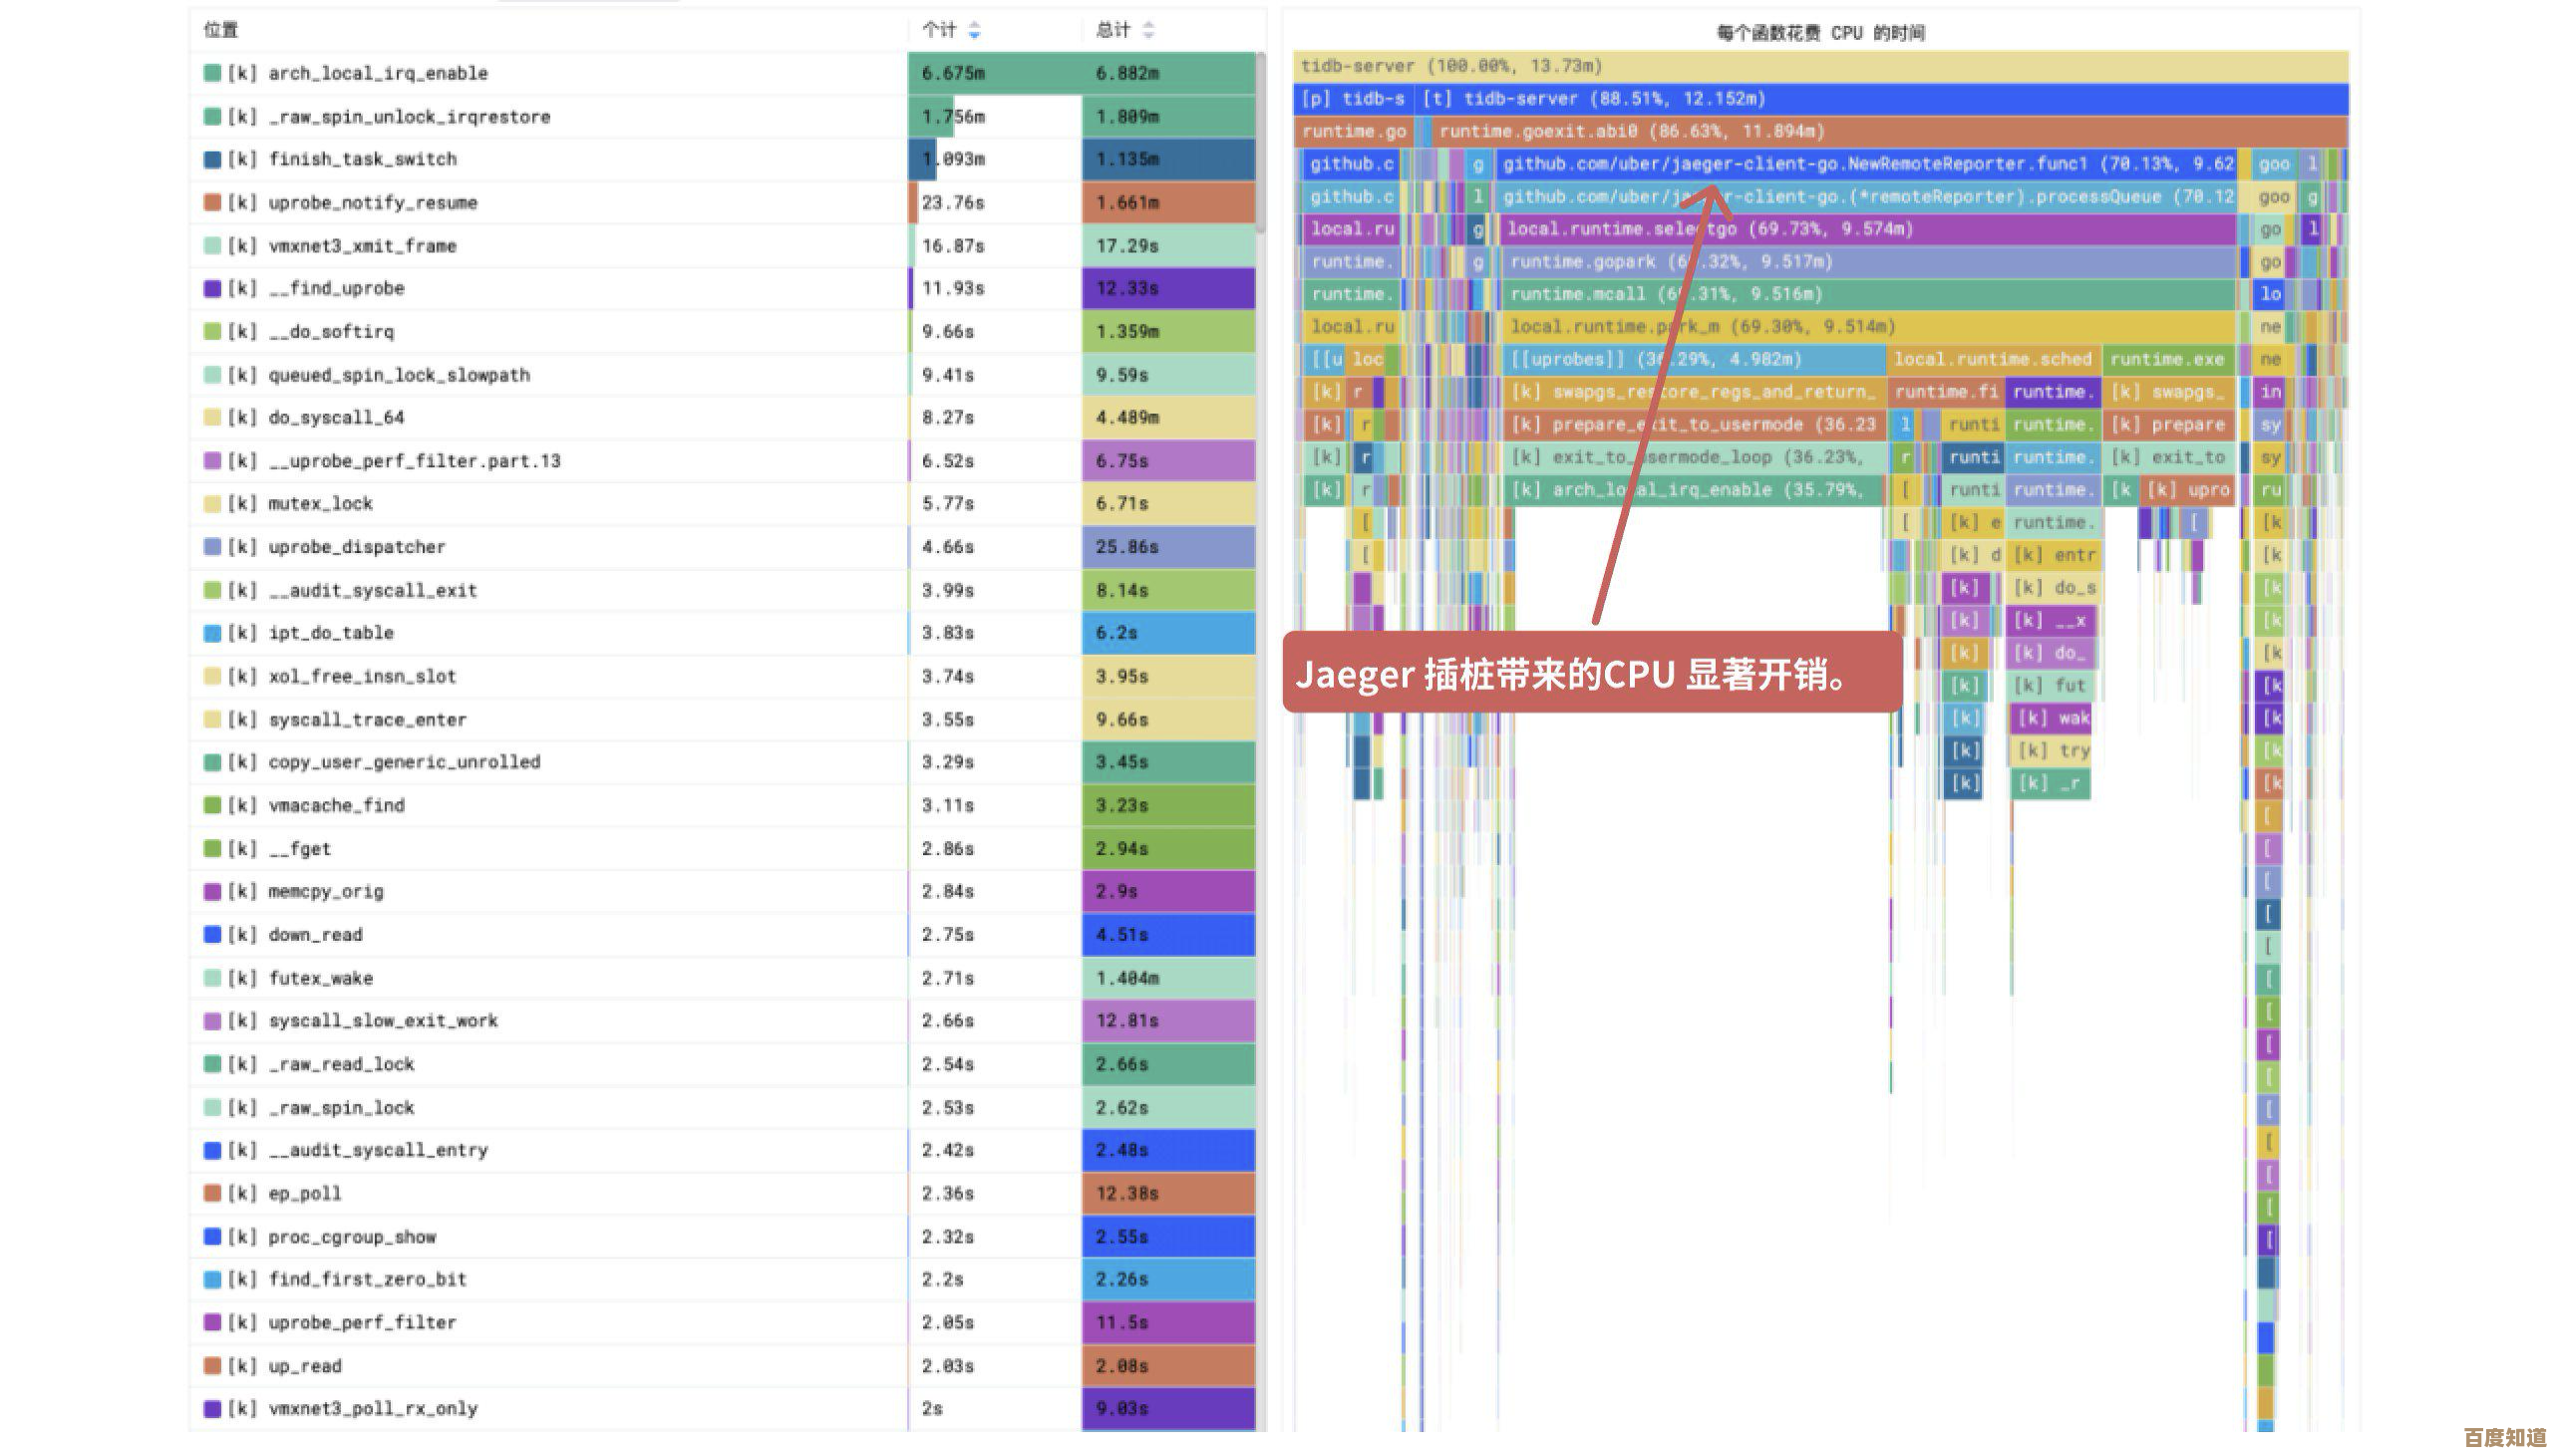Click arch_local_irq_enable color swatch
The width and height of the screenshot is (2552, 1456).
pos(212,73)
